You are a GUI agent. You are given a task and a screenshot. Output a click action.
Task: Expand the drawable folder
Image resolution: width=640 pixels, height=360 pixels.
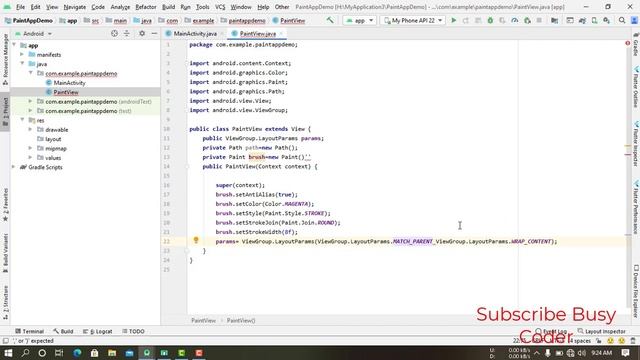(x=31, y=129)
